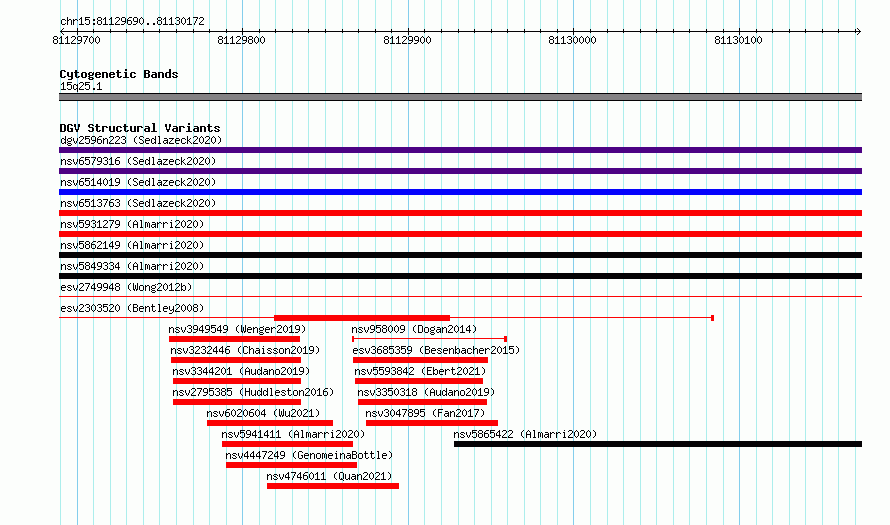Screen dimensions: 890x525
Task: Click the nsv958009 (Dogan2014) label
Action: point(414,329)
